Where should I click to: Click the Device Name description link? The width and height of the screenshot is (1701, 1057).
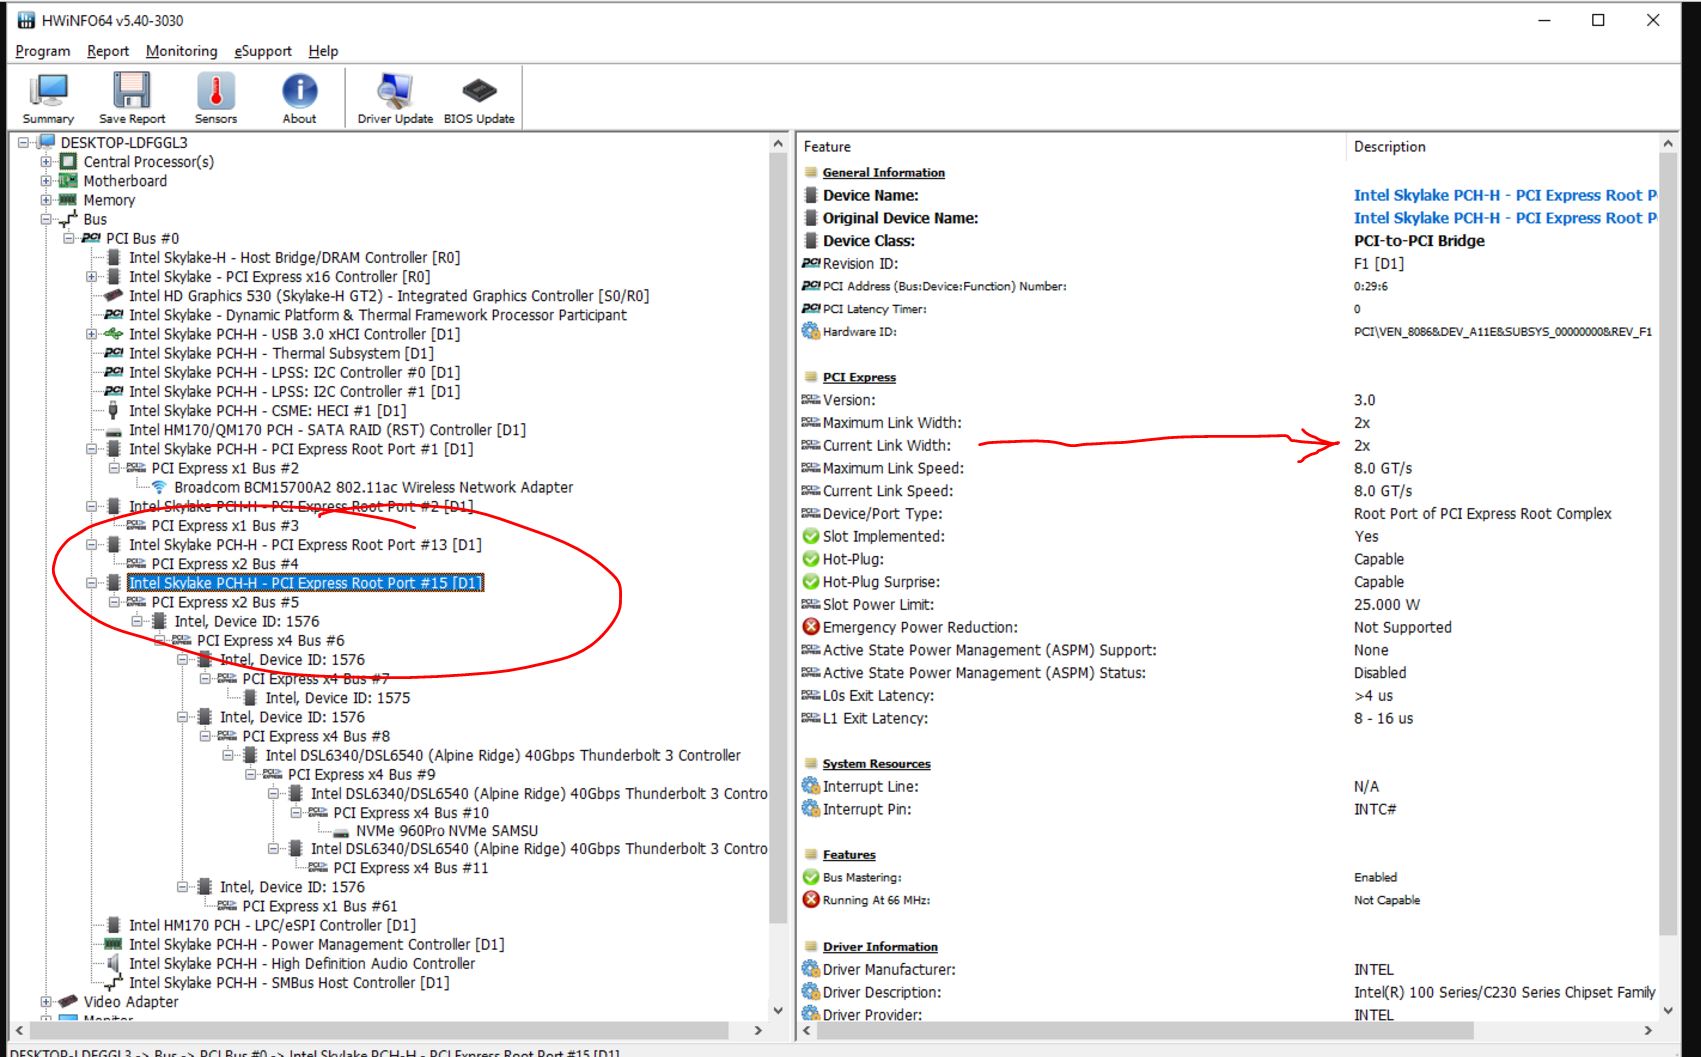click(1505, 196)
